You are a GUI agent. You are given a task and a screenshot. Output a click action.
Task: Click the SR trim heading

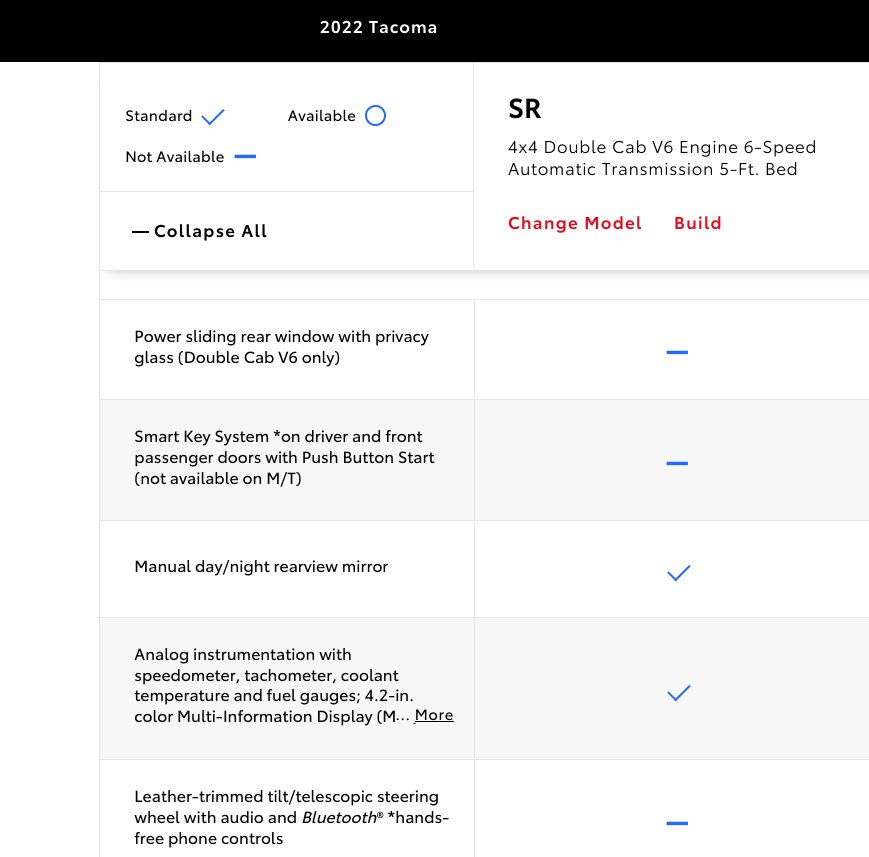pos(524,109)
